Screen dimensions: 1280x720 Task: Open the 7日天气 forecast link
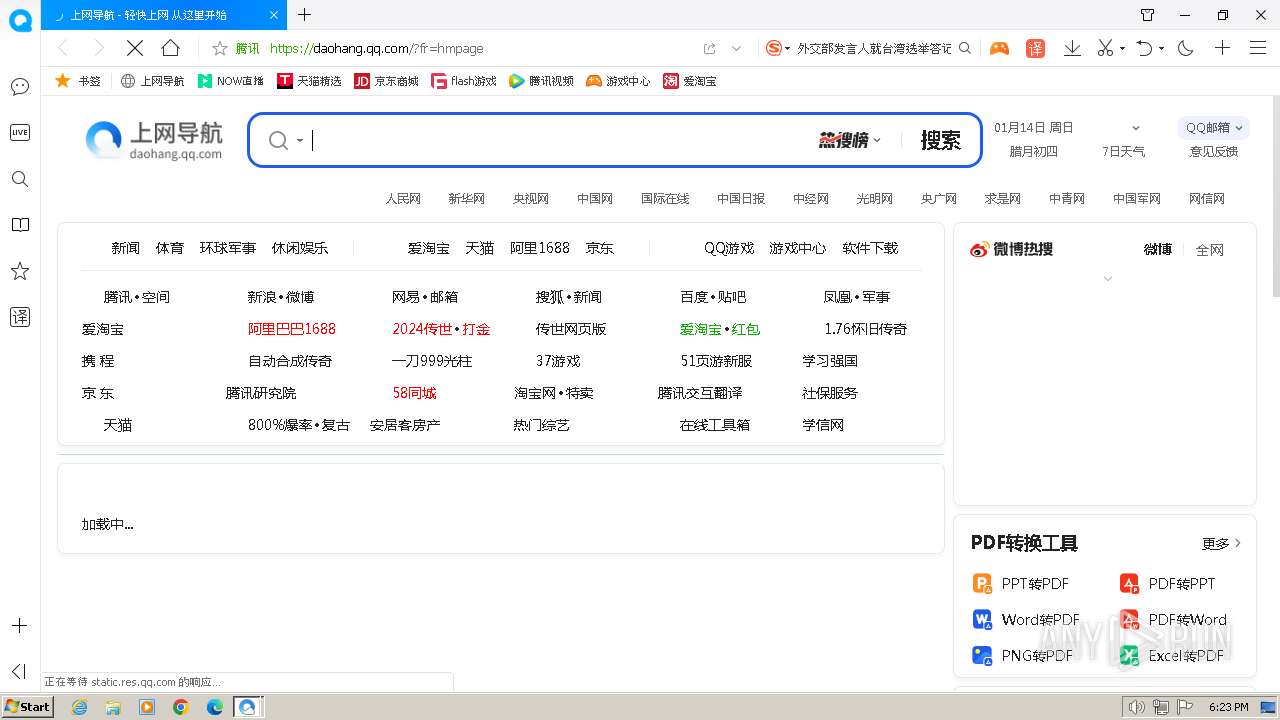1123,152
